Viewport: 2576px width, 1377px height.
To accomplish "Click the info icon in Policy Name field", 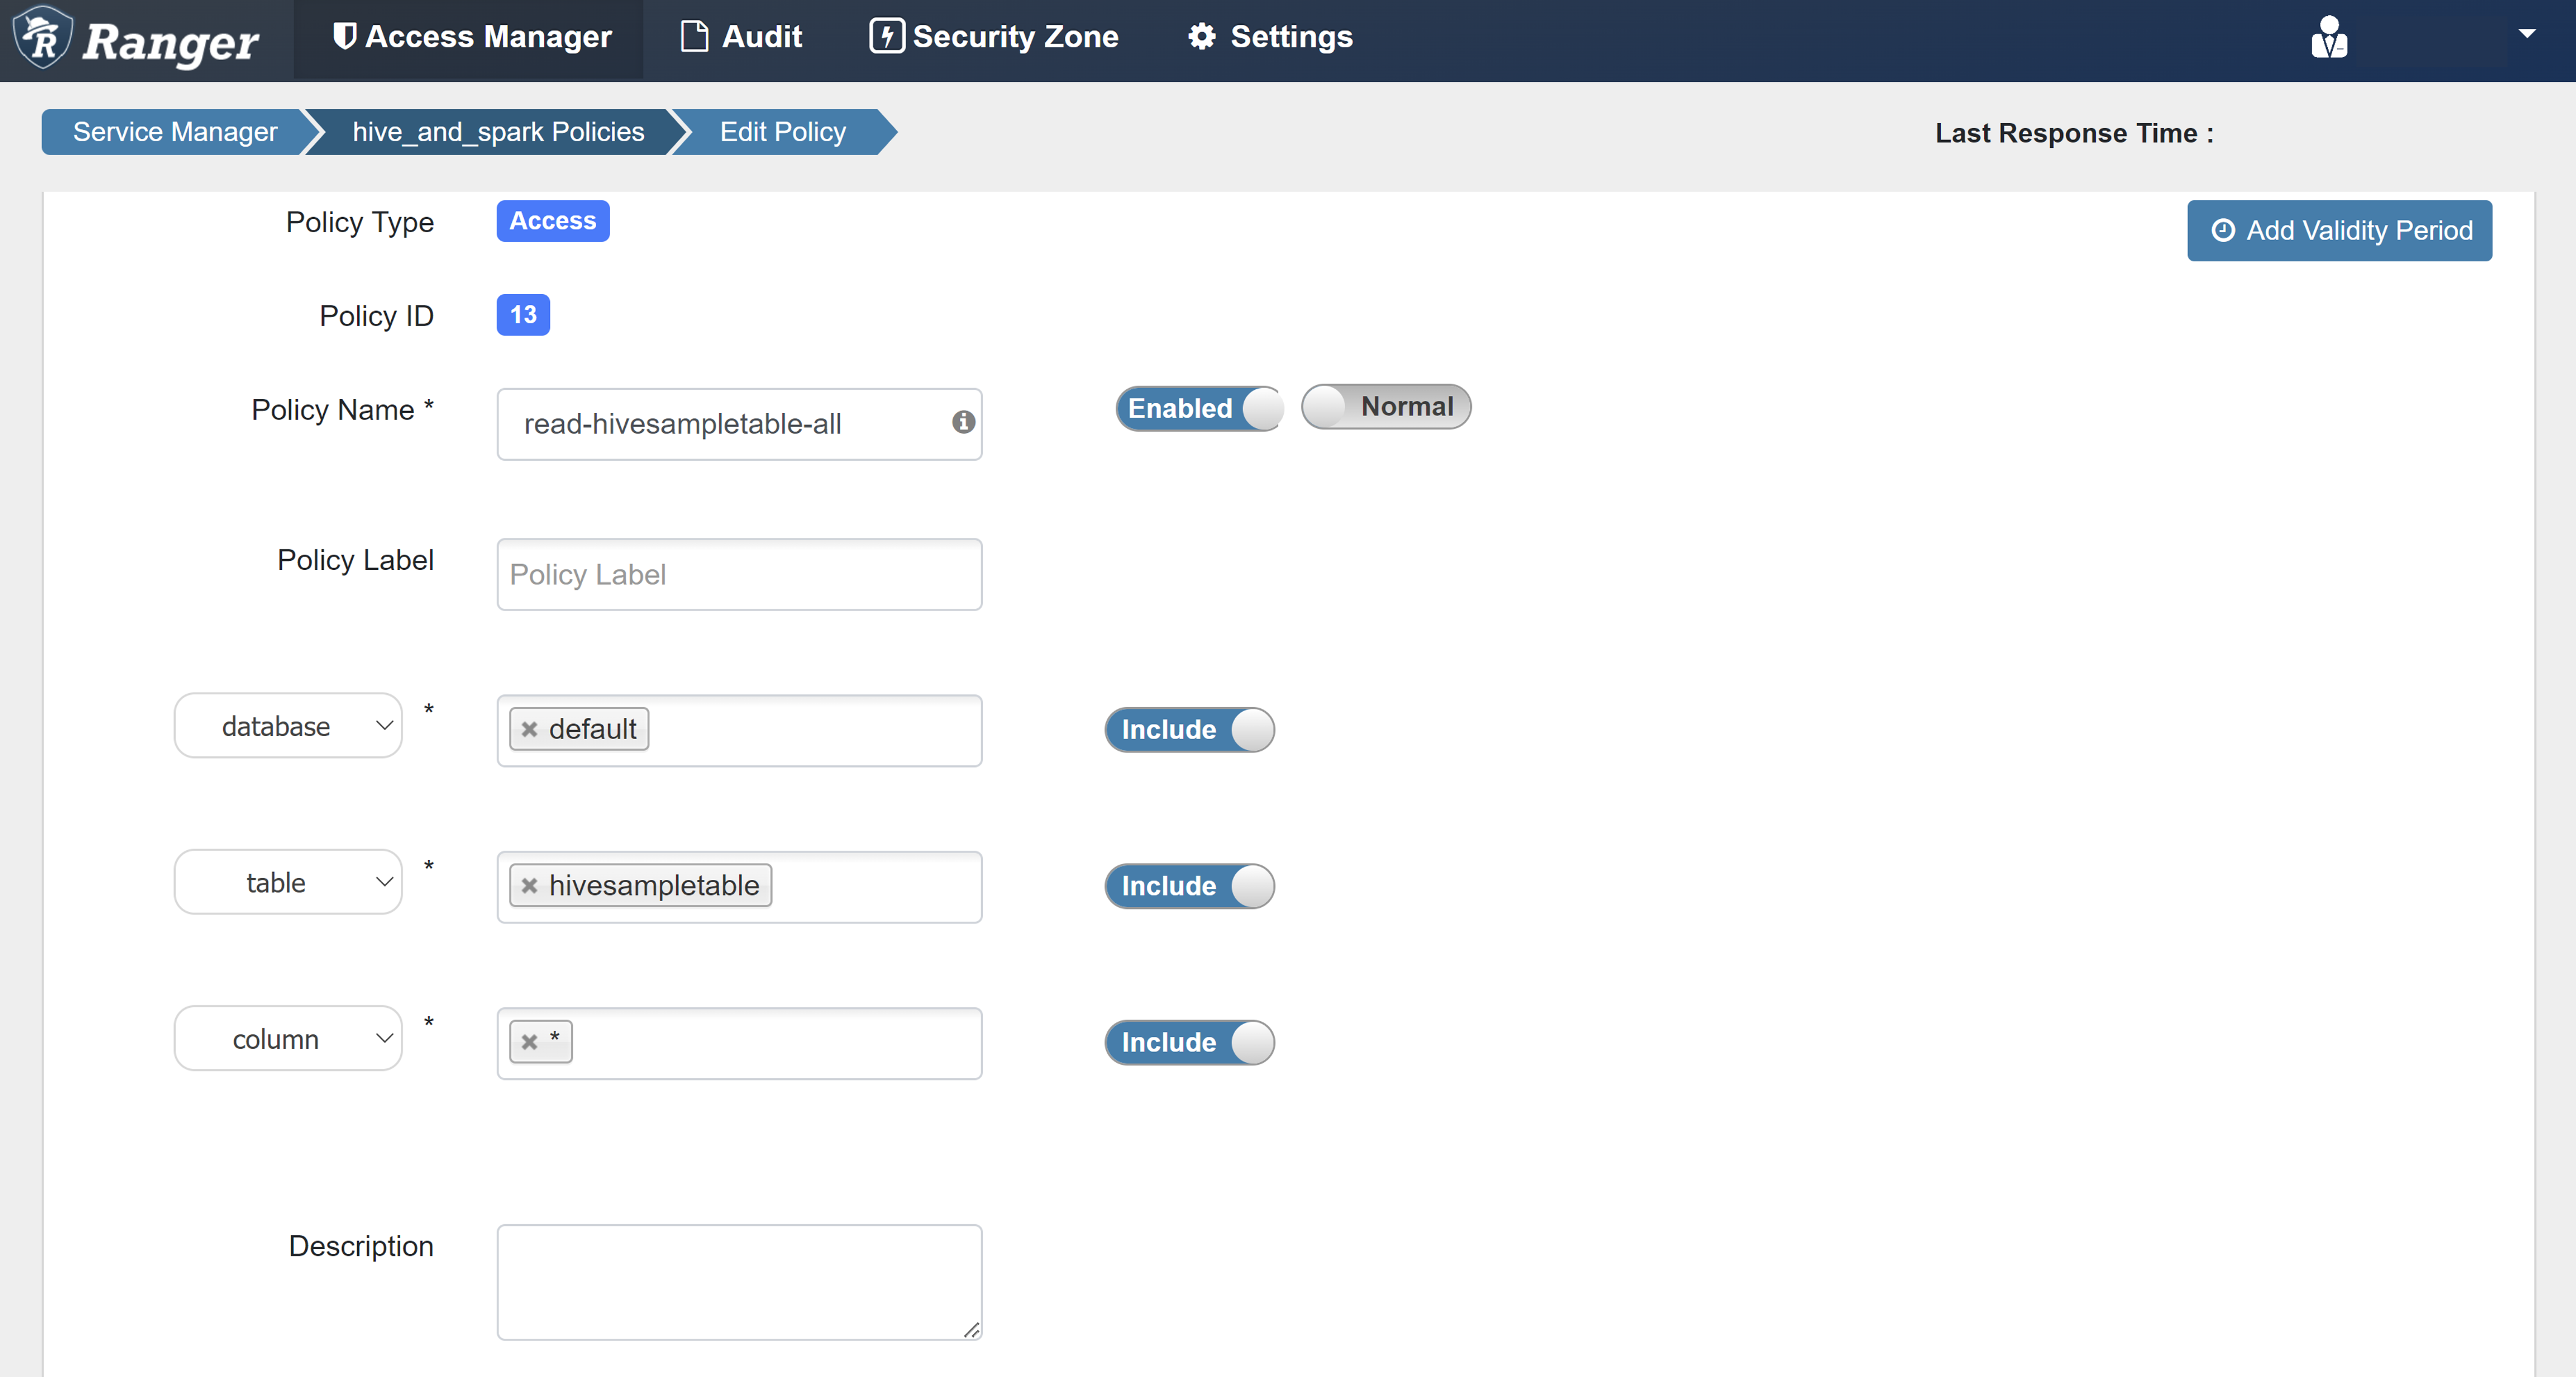I will click(963, 422).
